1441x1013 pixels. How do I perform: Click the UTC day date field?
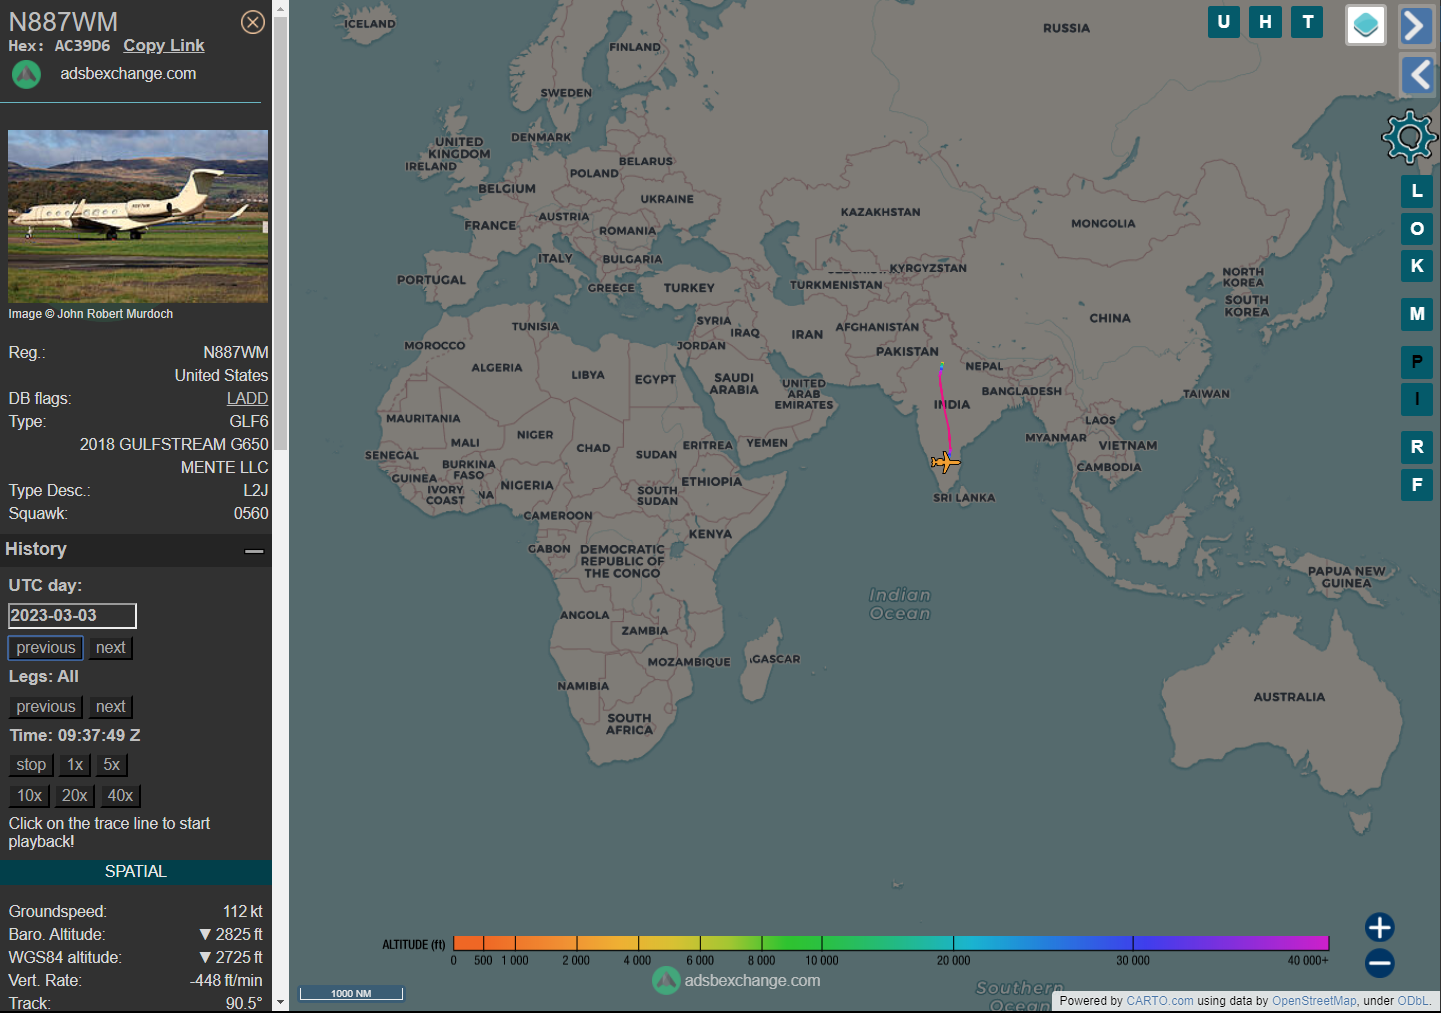click(x=72, y=616)
